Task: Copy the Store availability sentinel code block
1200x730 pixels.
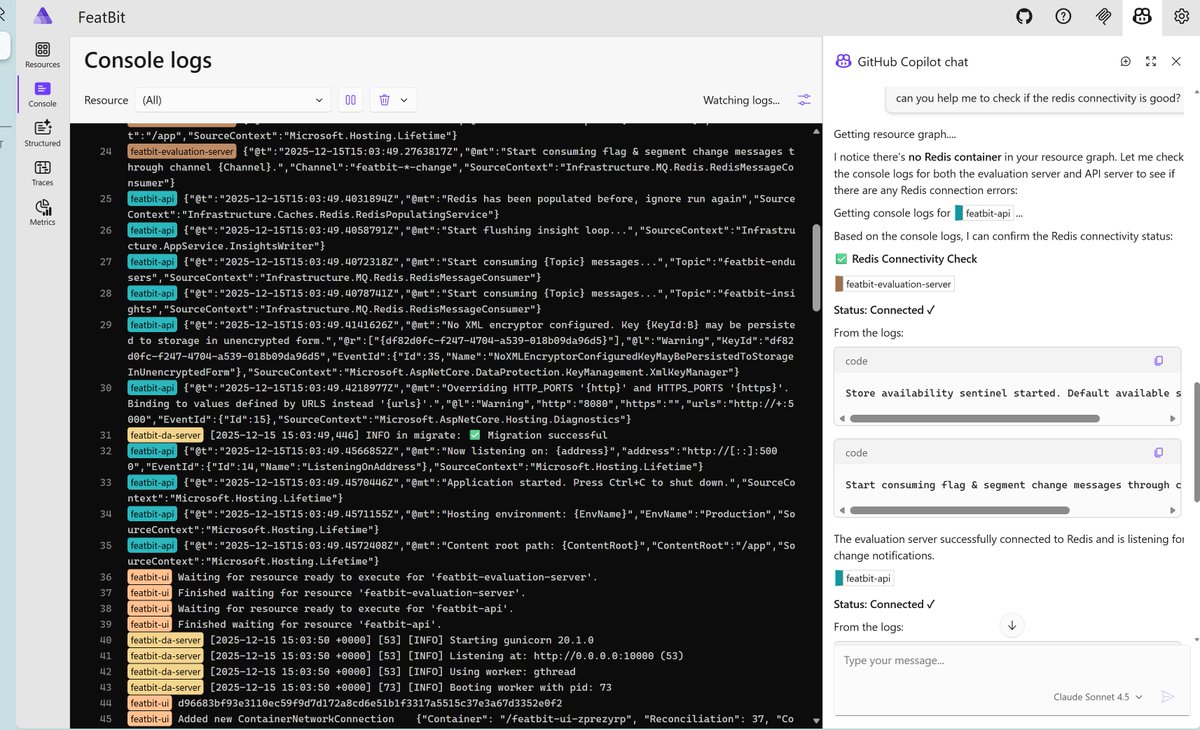Action: coord(1159,361)
